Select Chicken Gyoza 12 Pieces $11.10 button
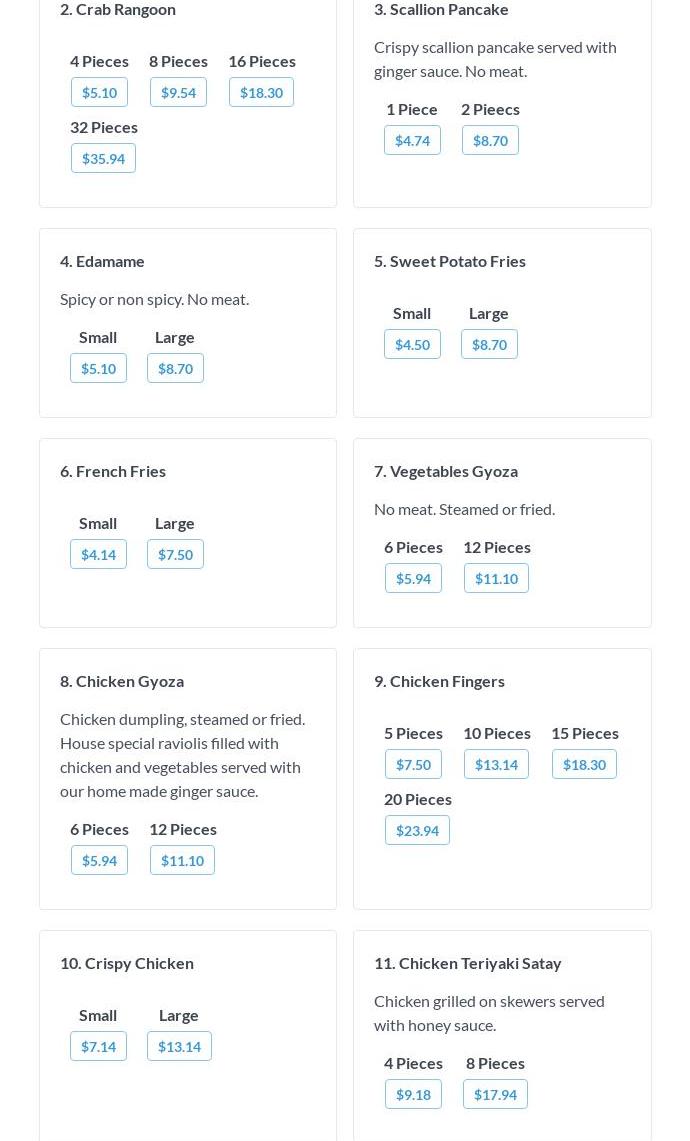This screenshot has height=1141, width=690. pos(182,860)
